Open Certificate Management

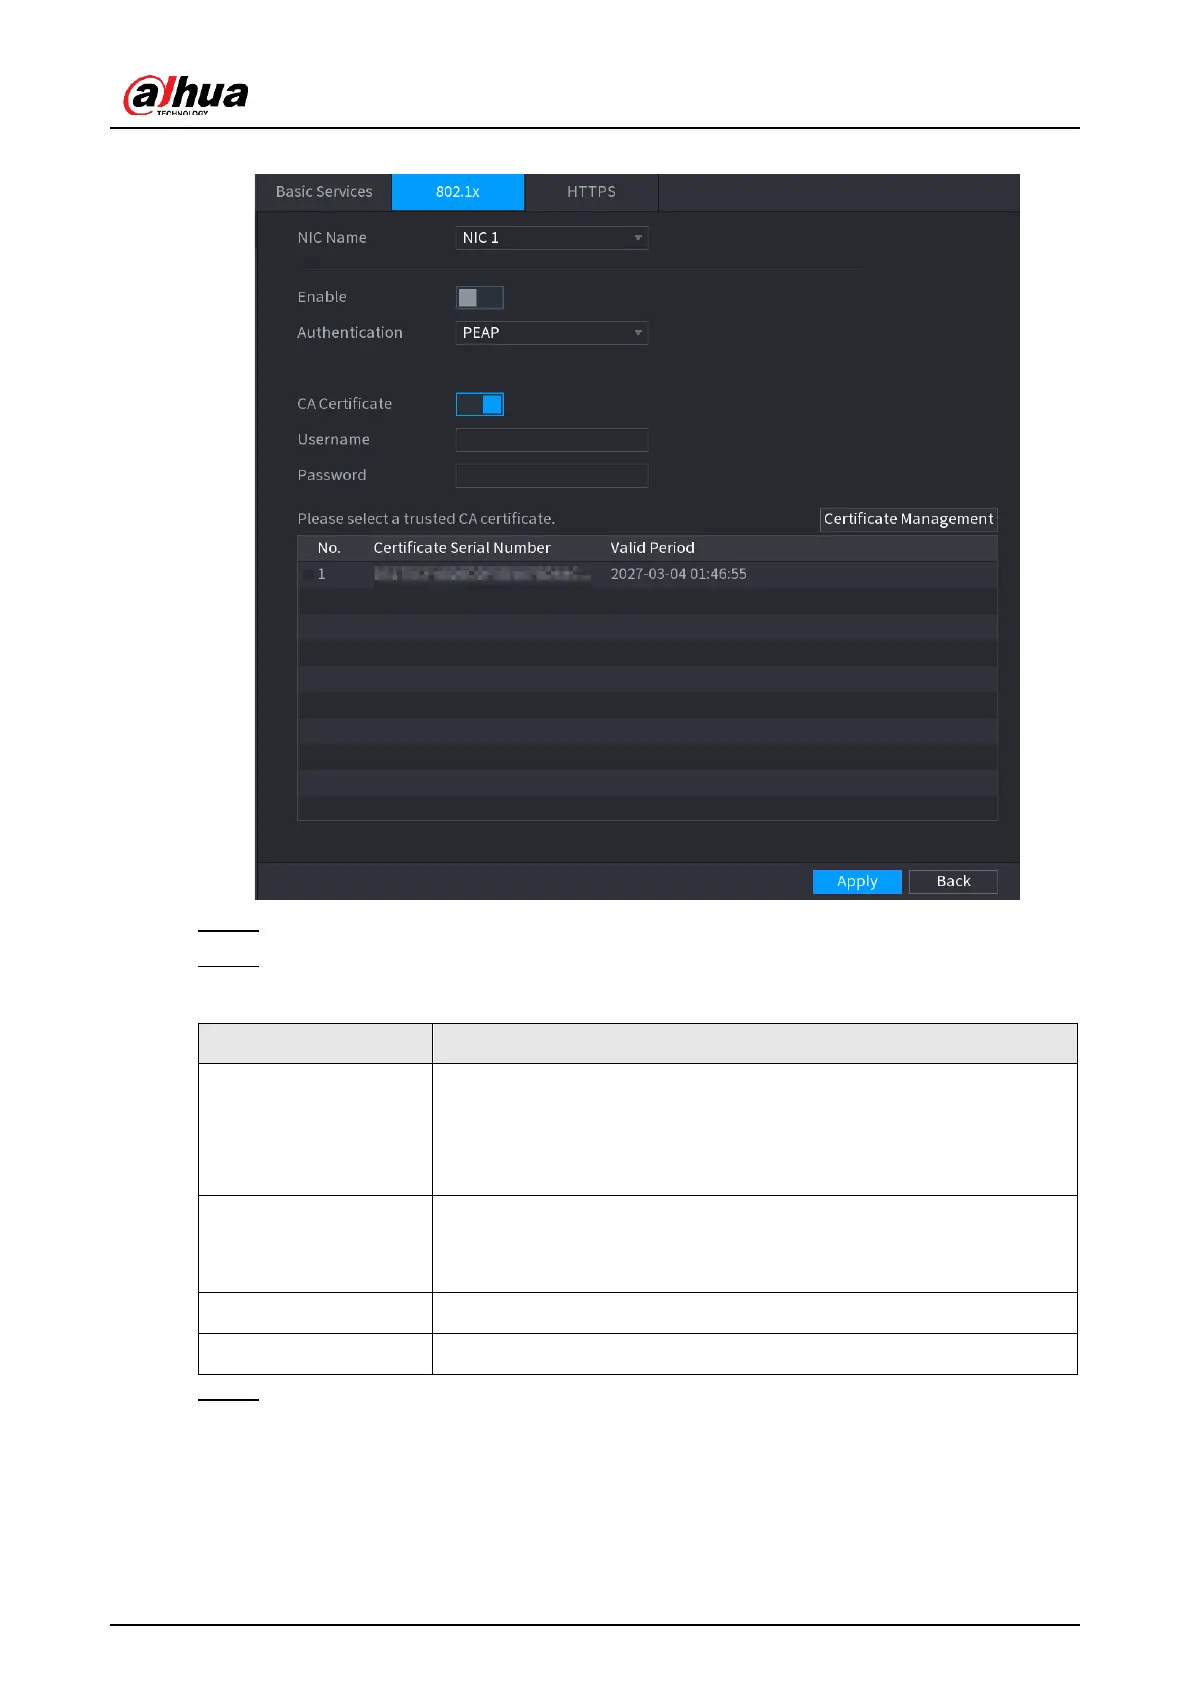click(x=908, y=519)
